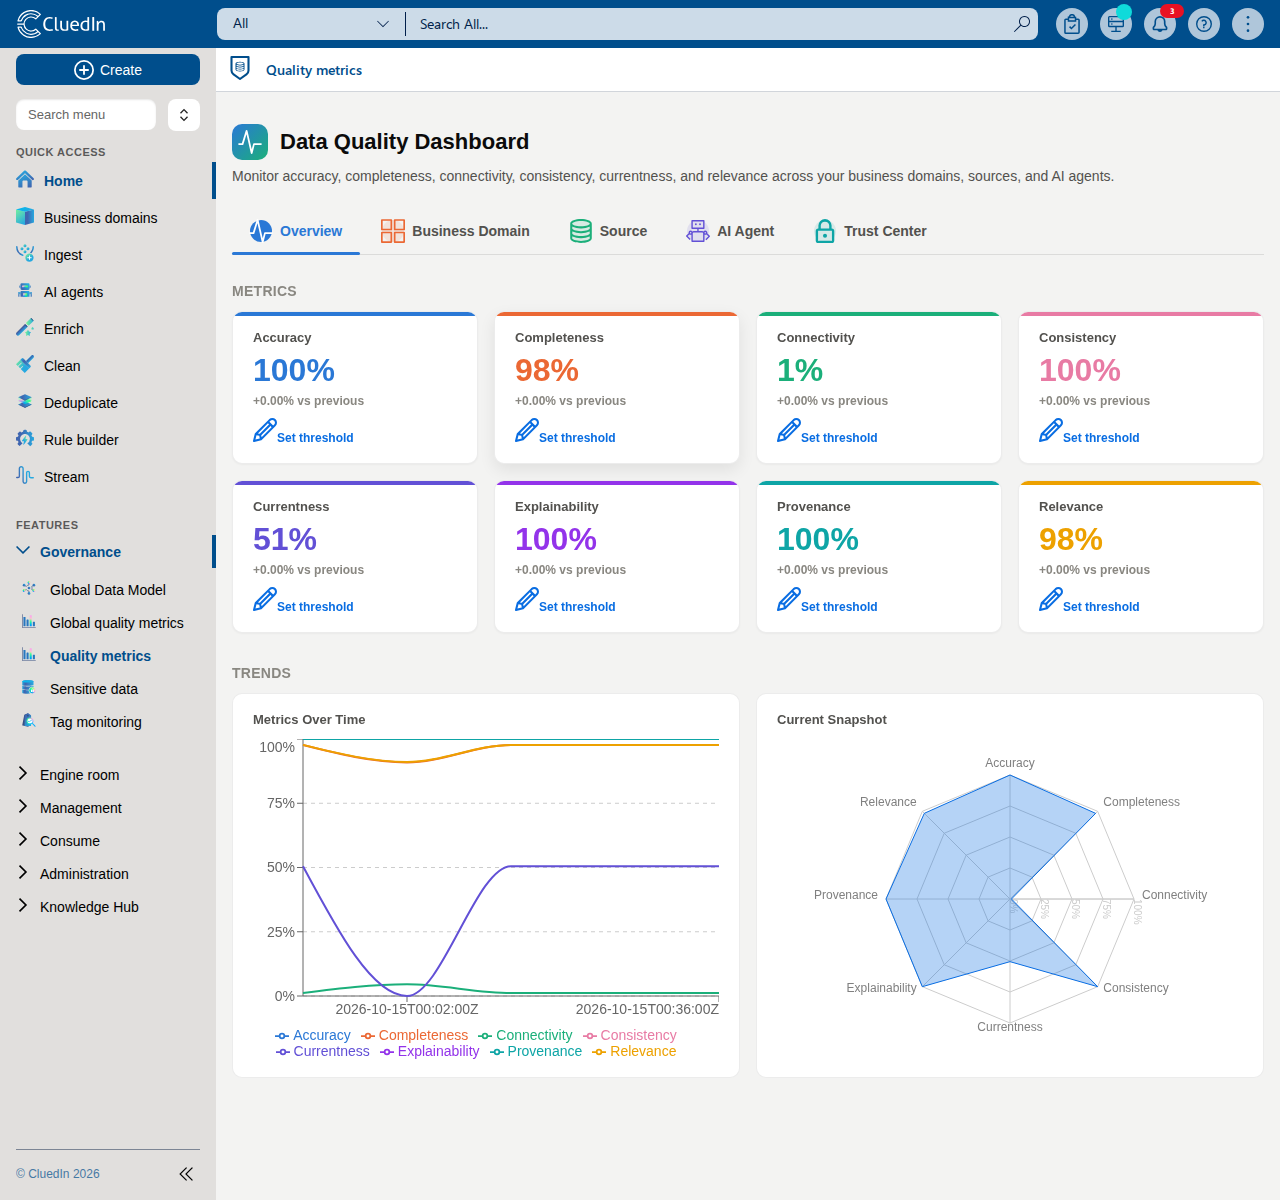Open Quality metrics in sidebar
The width and height of the screenshot is (1280, 1200).
coord(100,656)
